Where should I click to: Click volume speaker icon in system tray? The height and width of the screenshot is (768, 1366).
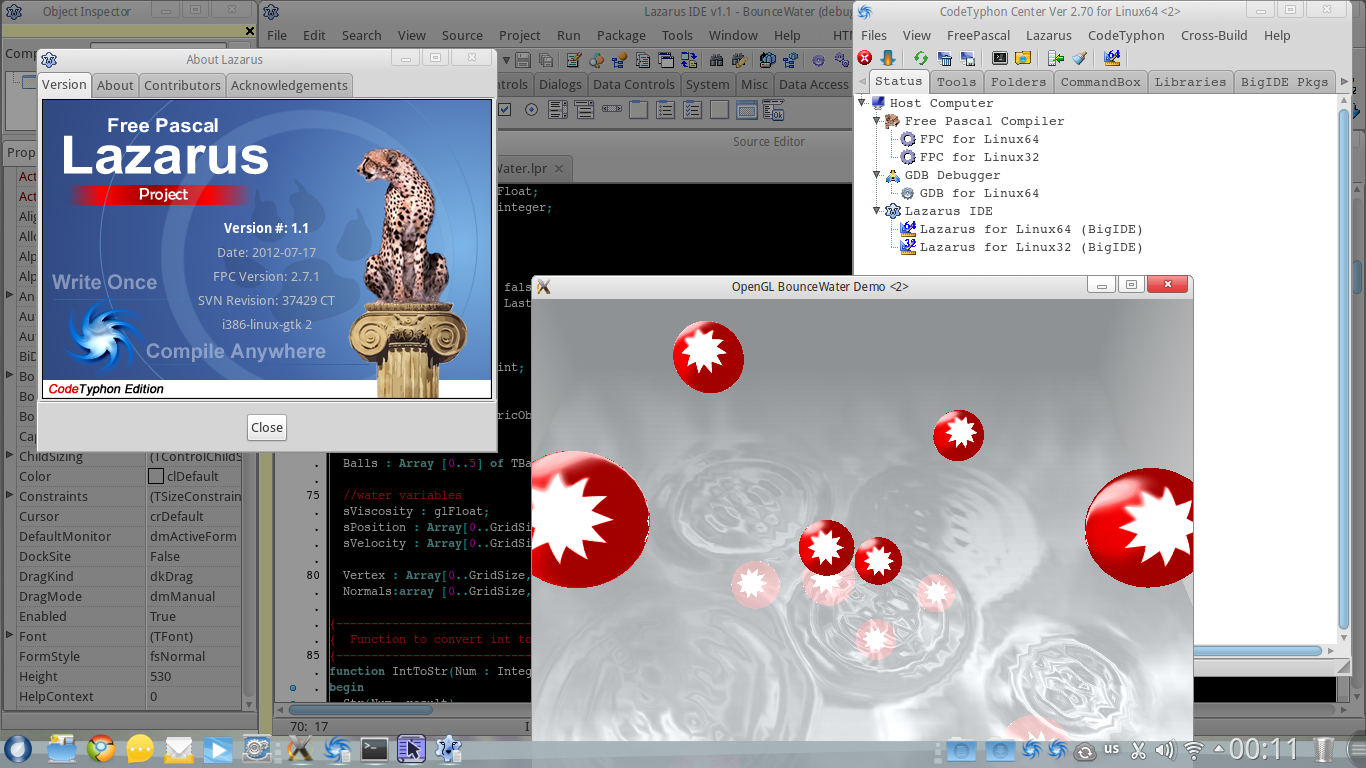(1165, 749)
